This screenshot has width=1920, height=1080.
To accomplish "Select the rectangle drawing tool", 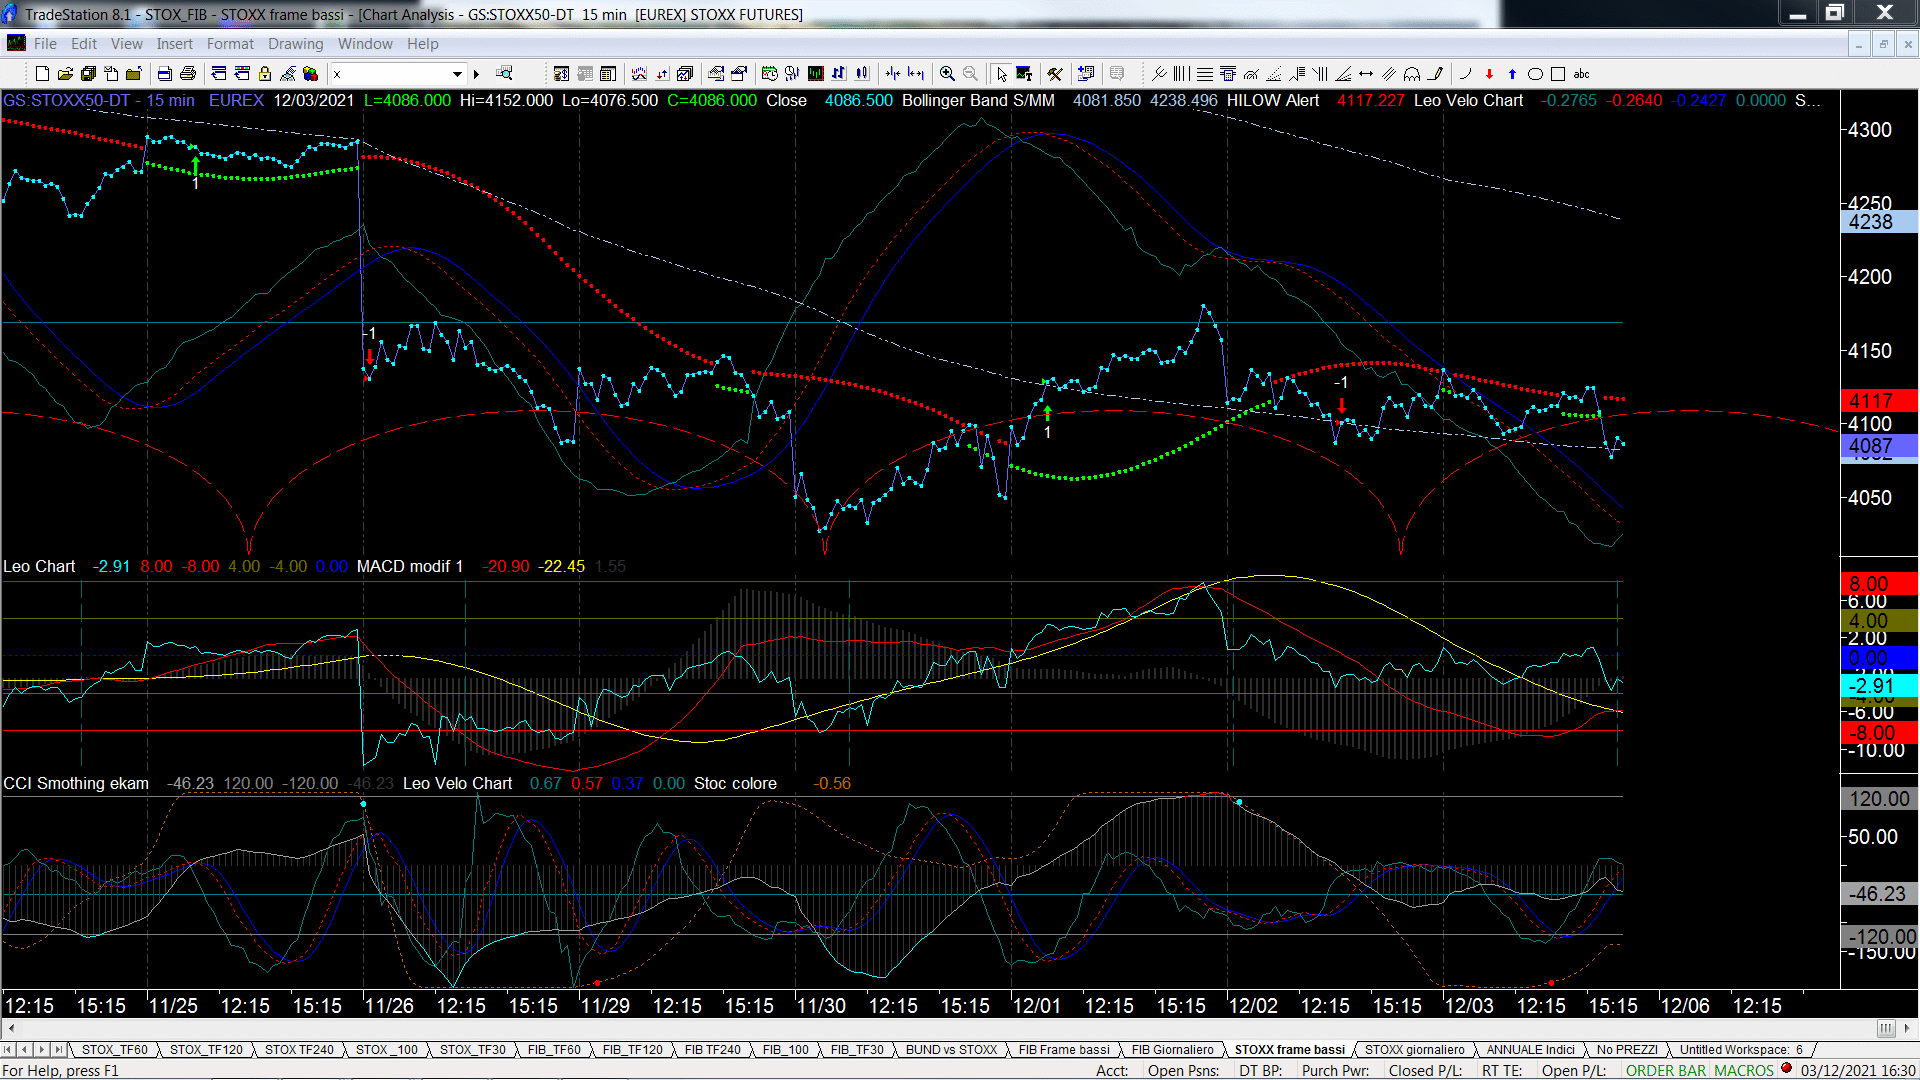I will point(1558,74).
